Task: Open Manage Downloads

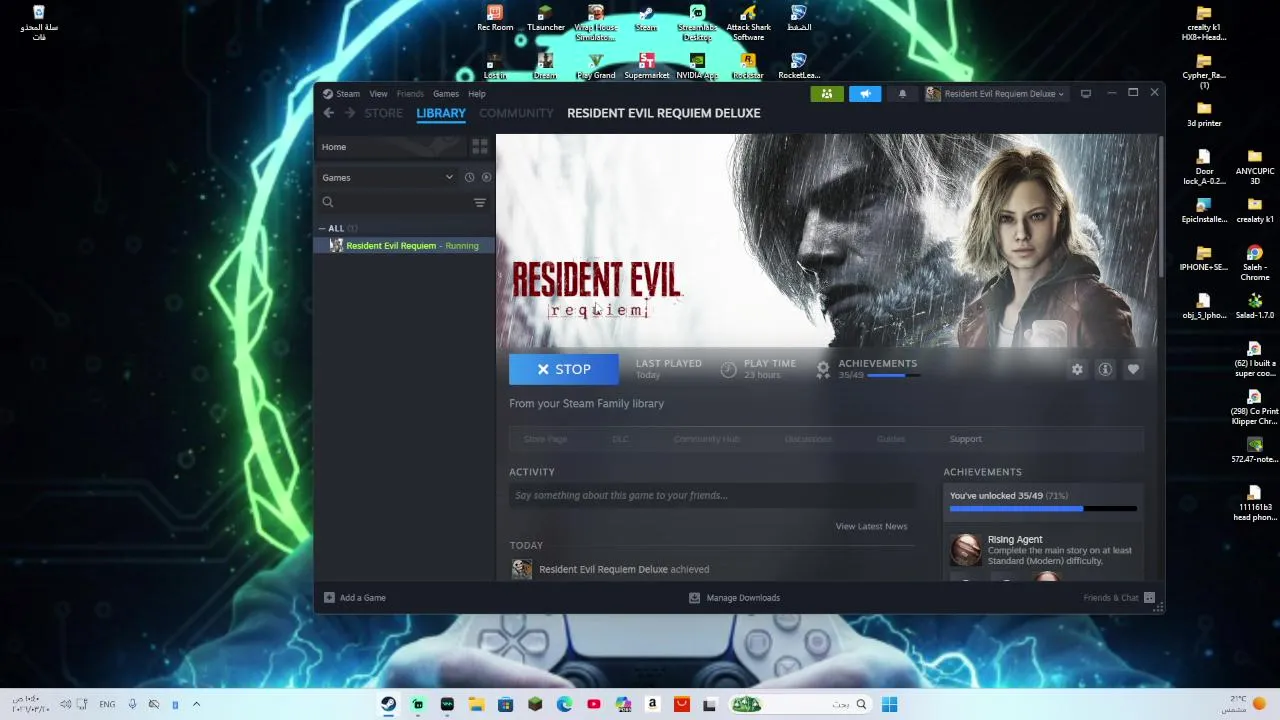Action: pos(735,598)
